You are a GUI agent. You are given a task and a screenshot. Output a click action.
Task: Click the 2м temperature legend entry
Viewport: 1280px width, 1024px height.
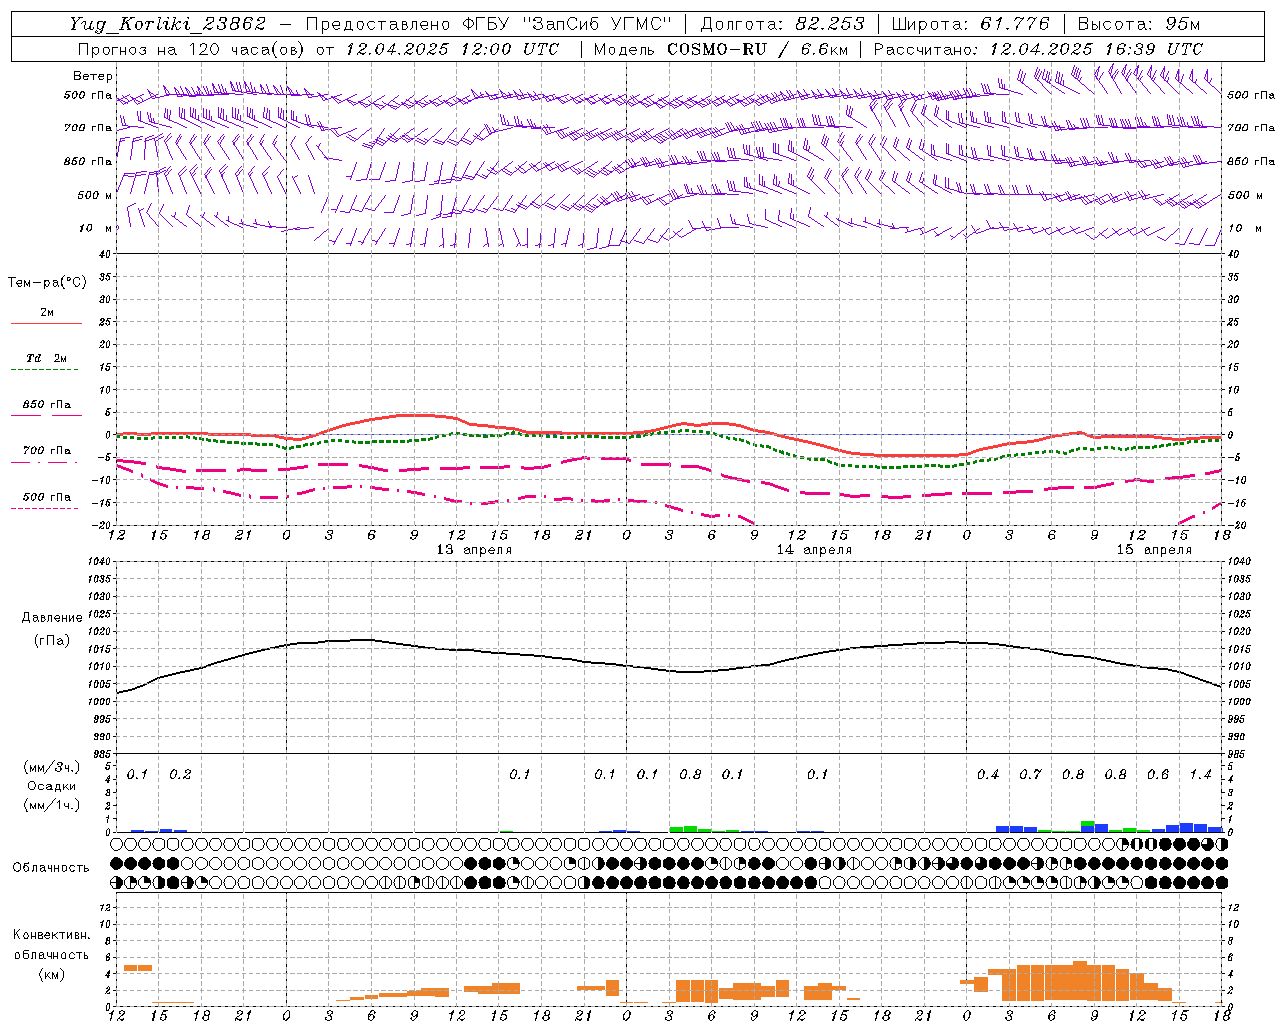47,313
